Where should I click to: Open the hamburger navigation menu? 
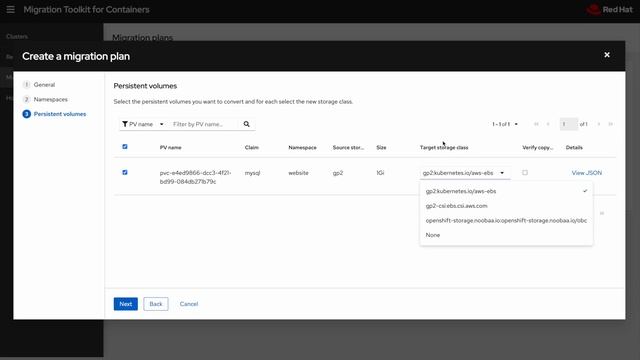[10, 9]
